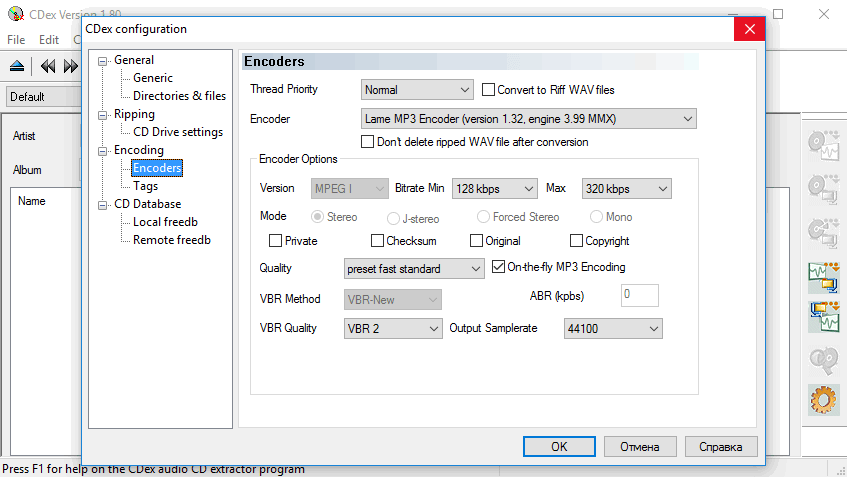Collapse the CD Database tree node

(x=102, y=205)
